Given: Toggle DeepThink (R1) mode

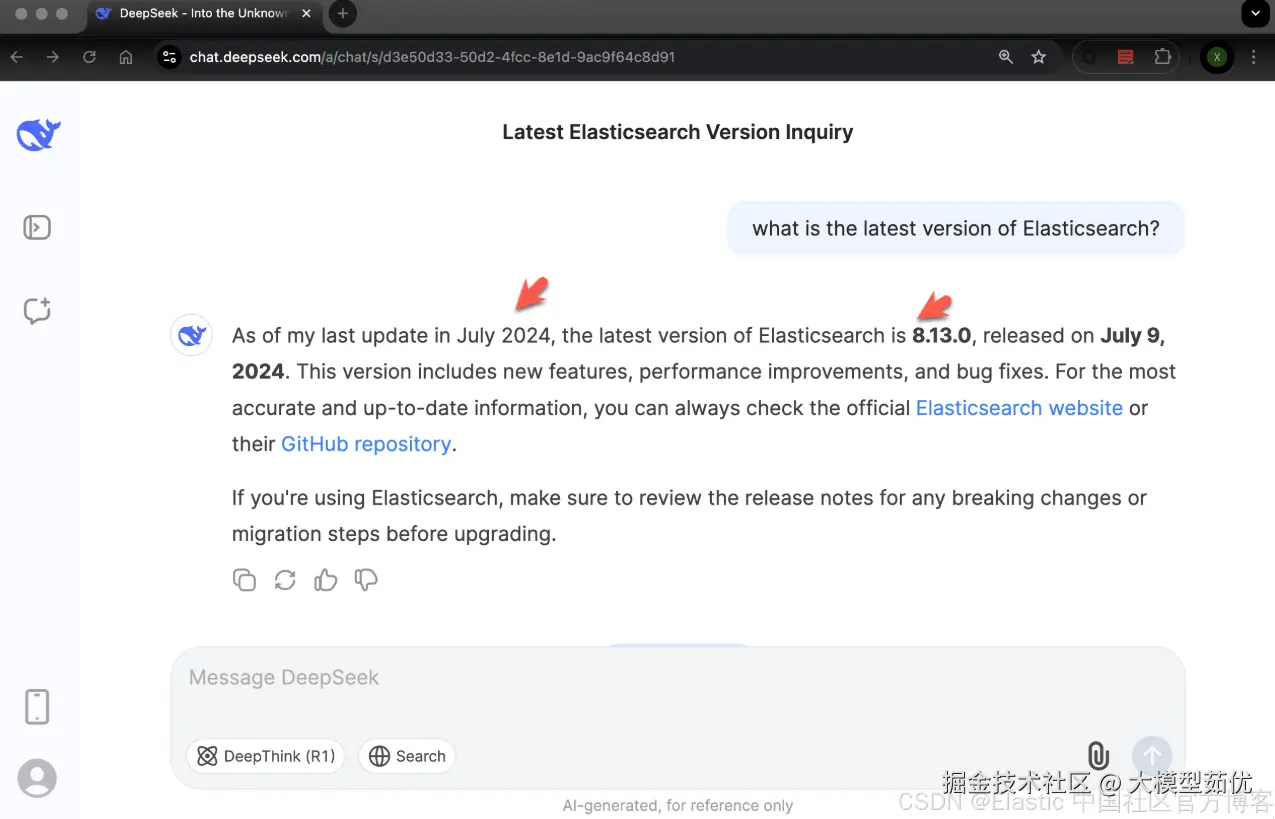Looking at the screenshot, I should [266, 756].
